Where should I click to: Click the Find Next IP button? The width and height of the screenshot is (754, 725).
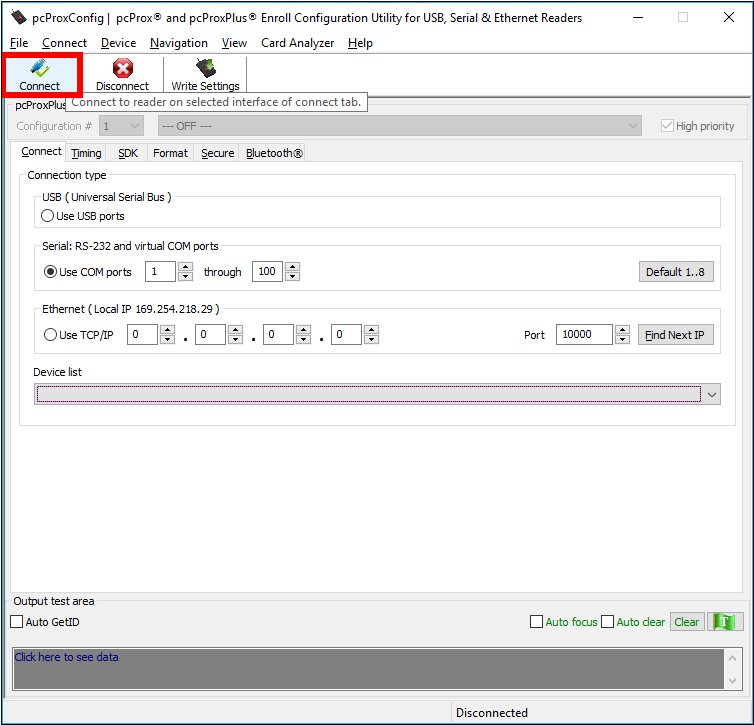(x=675, y=335)
